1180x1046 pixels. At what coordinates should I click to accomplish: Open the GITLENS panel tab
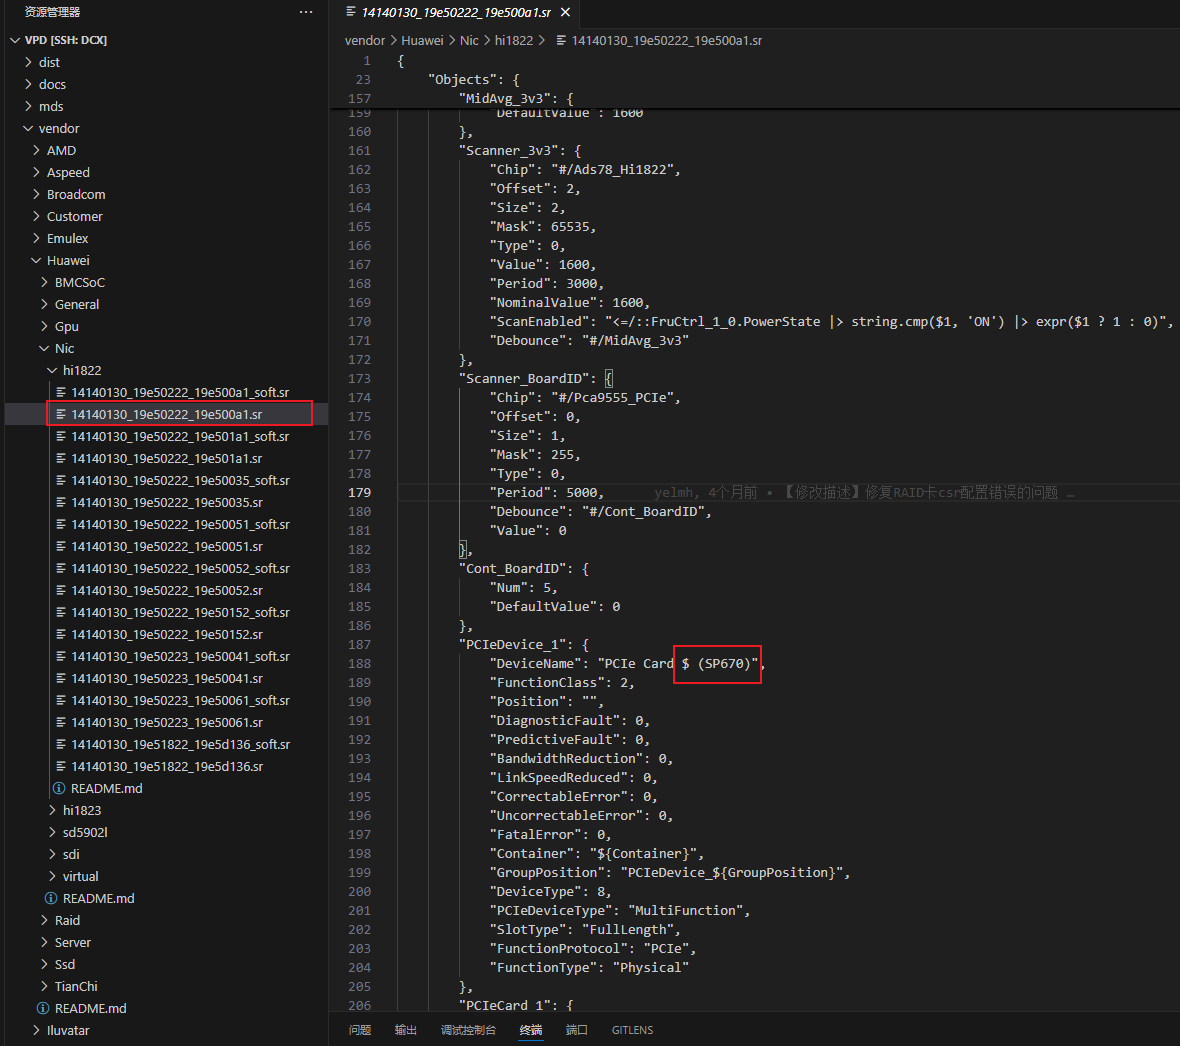[x=632, y=1030]
